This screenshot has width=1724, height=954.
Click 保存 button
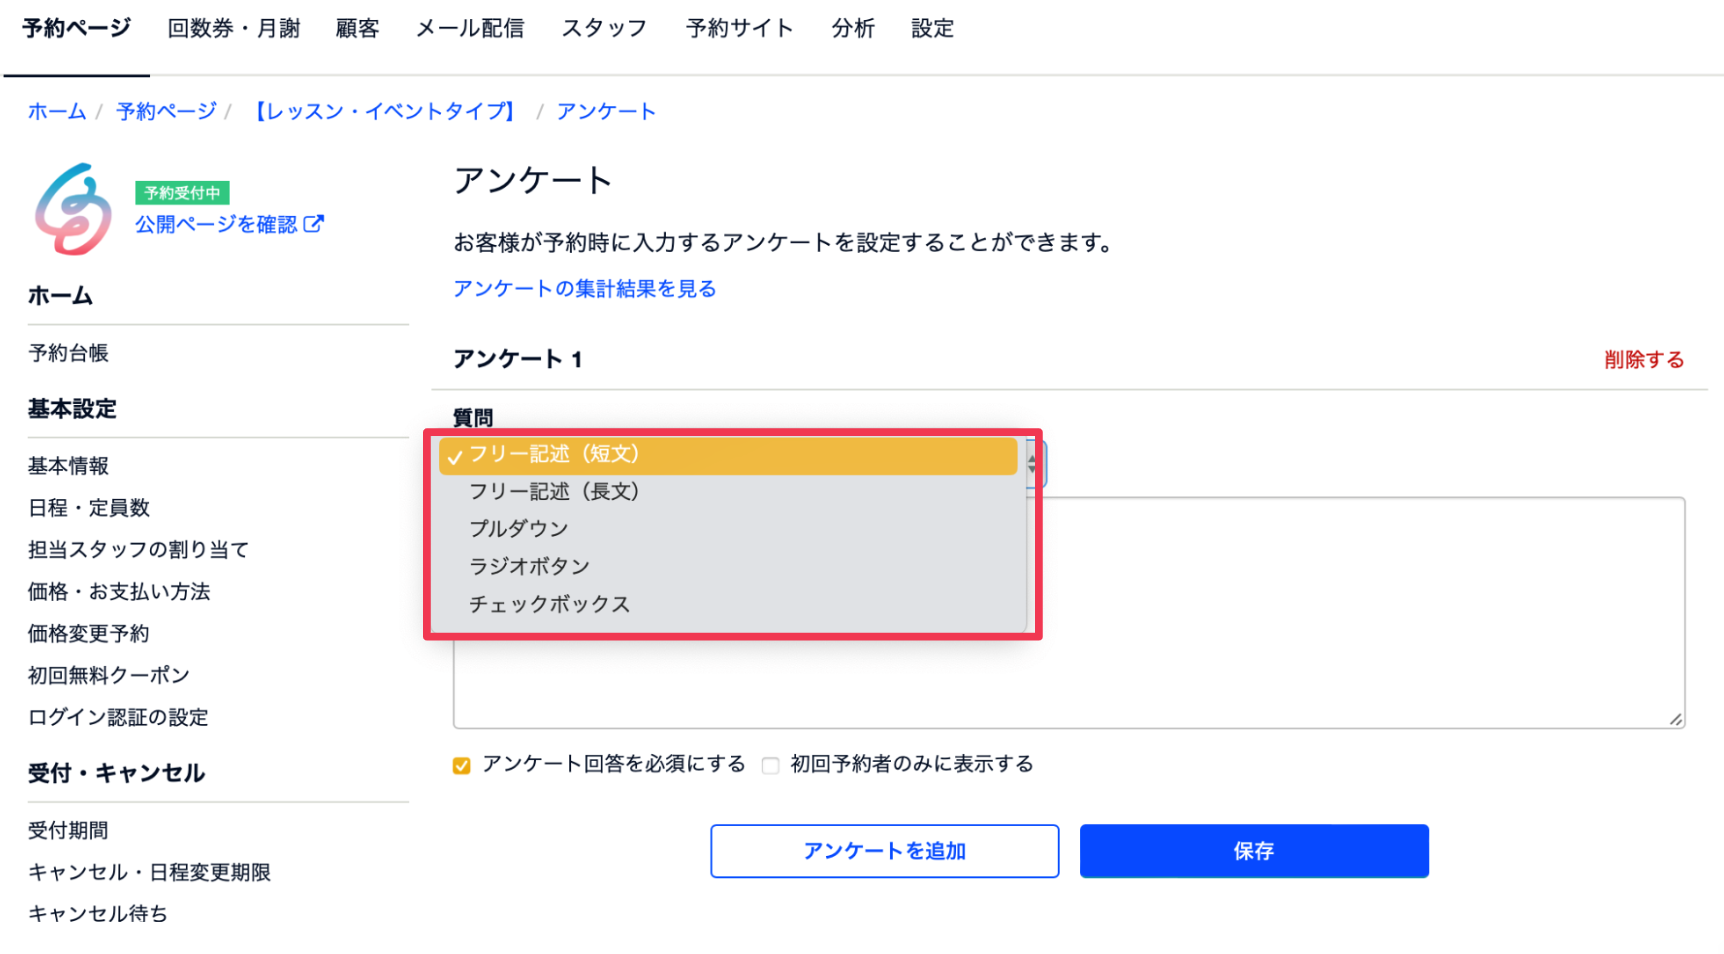point(1254,851)
